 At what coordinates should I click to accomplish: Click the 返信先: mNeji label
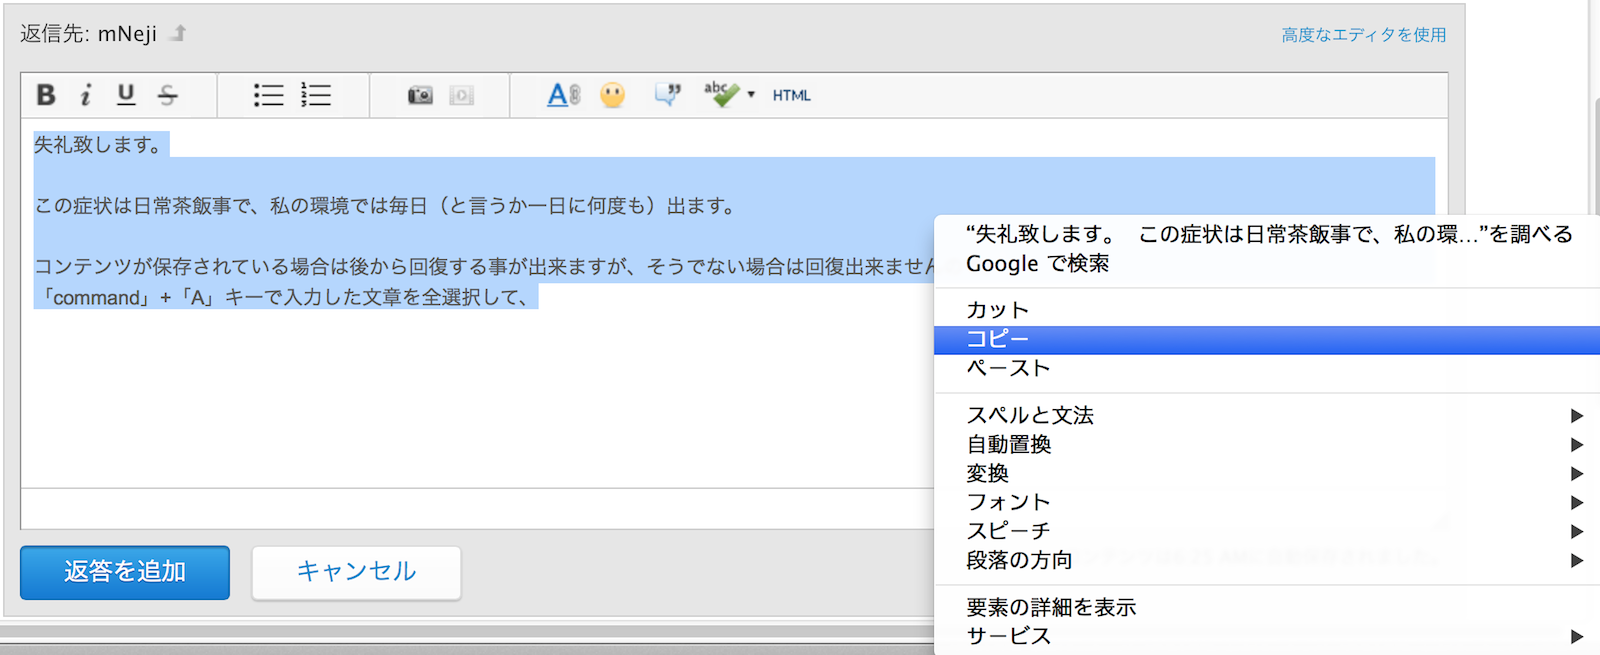click(x=88, y=34)
